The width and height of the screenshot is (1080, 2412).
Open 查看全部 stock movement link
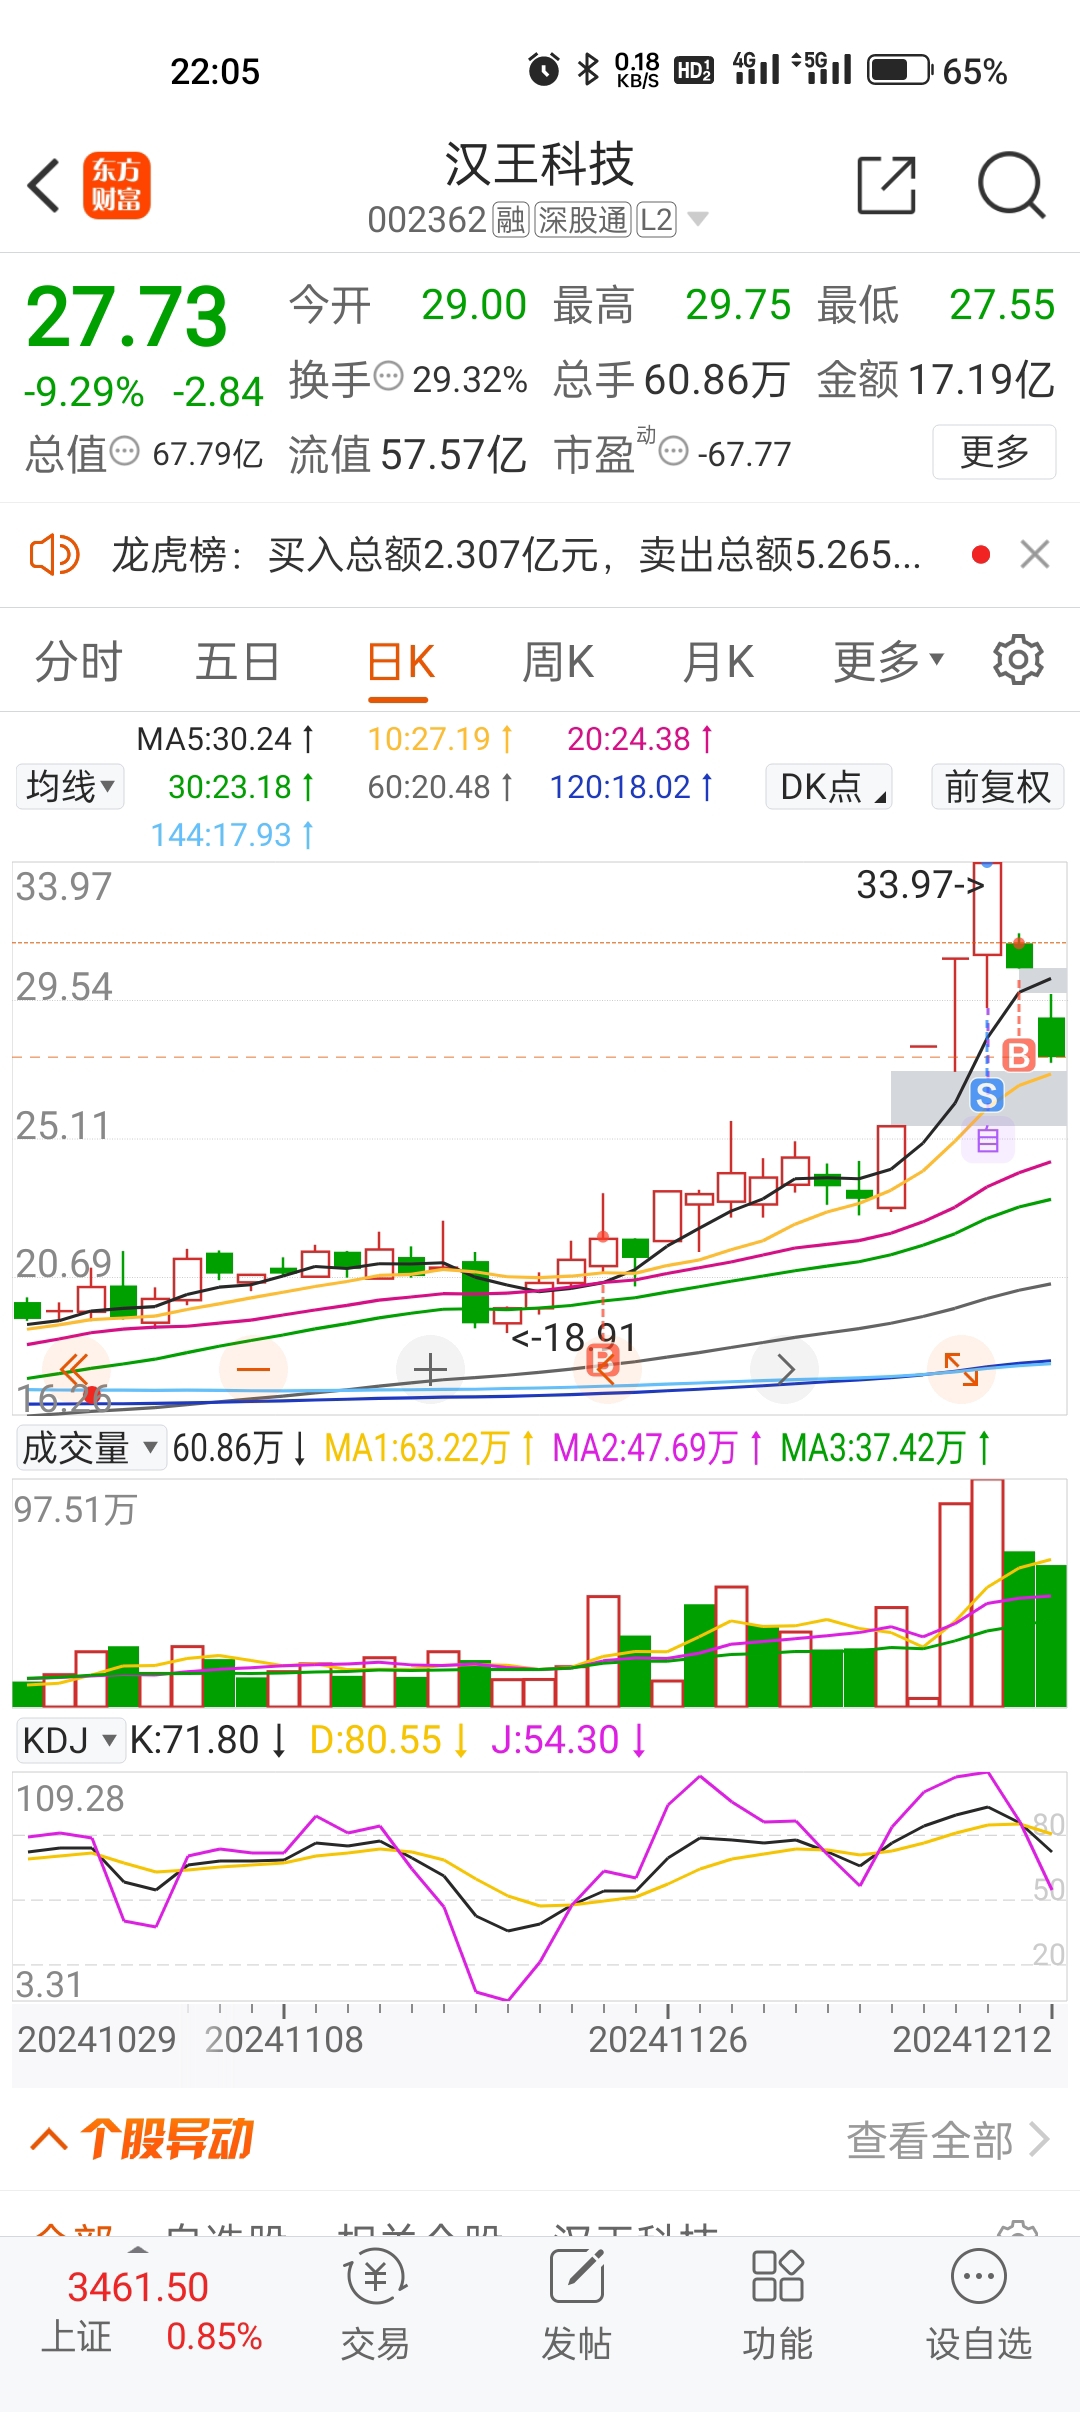(948, 2140)
